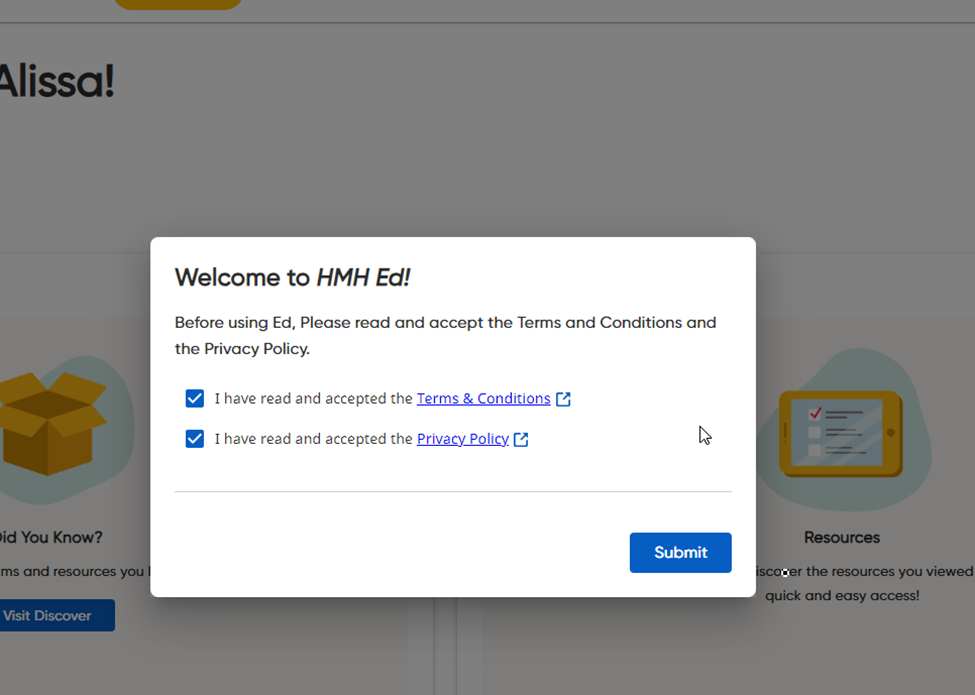Image resolution: width=975 pixels, height=695 pixels.
Task: Open the Privacy Policy link
Action: (x=463, y=439)
